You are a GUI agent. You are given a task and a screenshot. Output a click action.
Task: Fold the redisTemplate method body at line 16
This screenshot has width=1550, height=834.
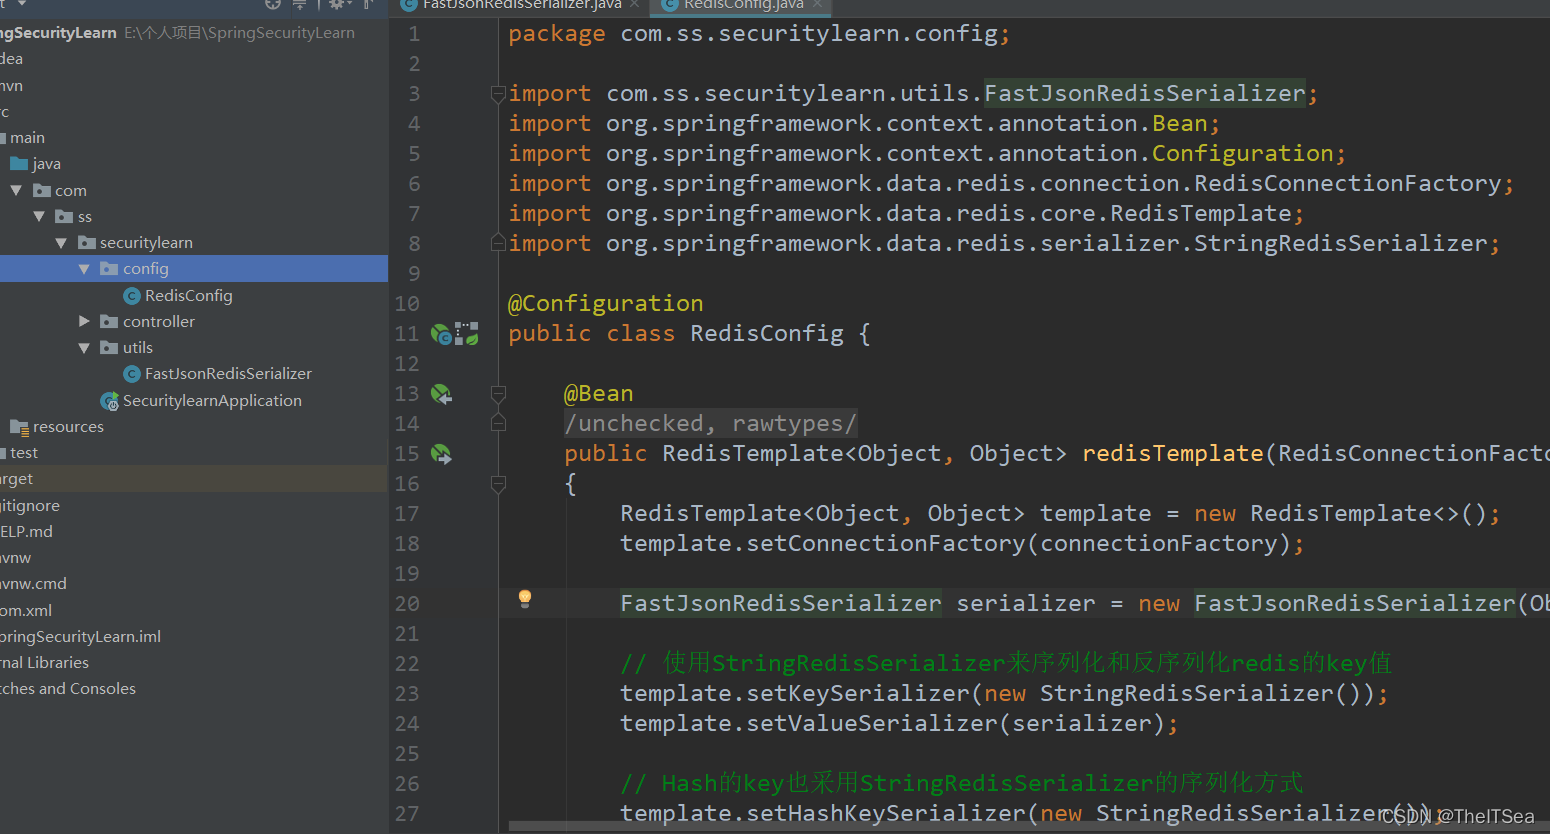[x=498, y=484]
